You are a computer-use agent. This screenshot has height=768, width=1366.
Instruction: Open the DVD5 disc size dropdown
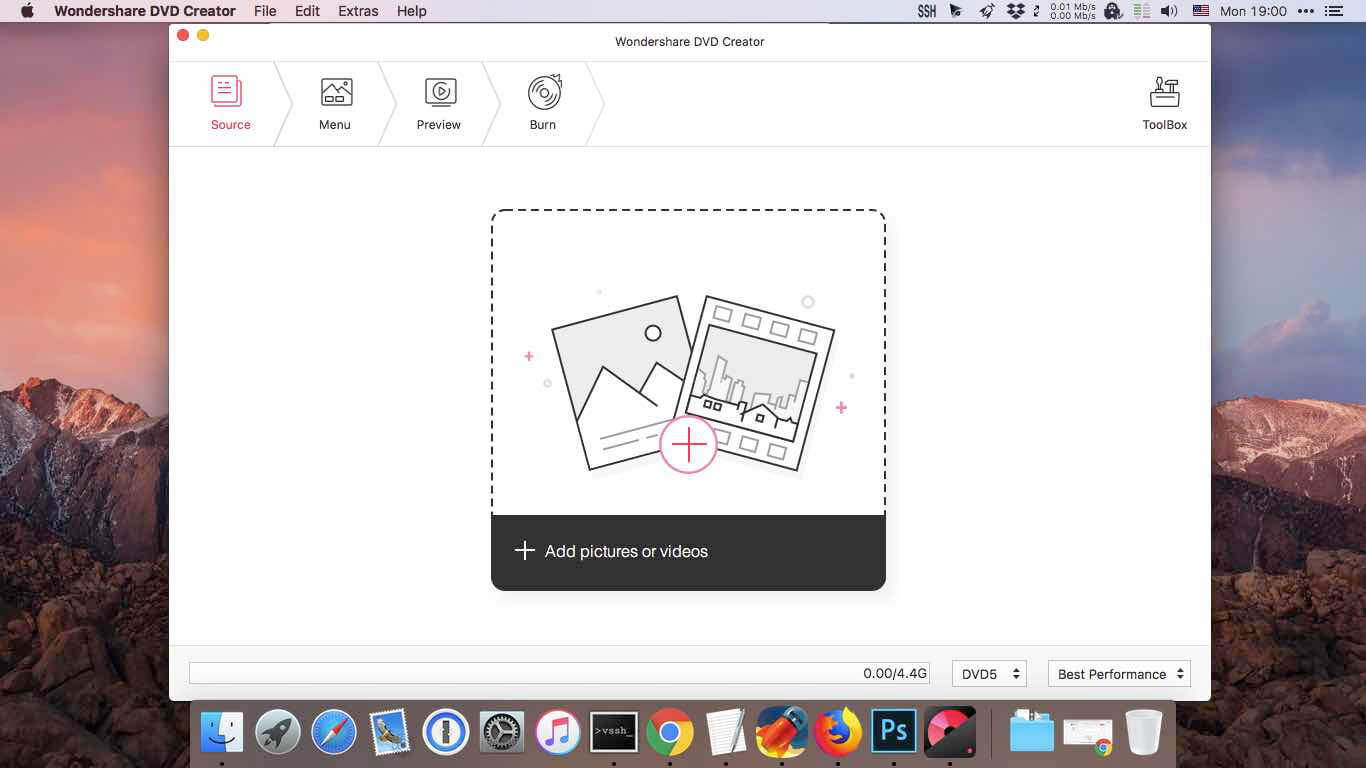[x=989, y=673]
